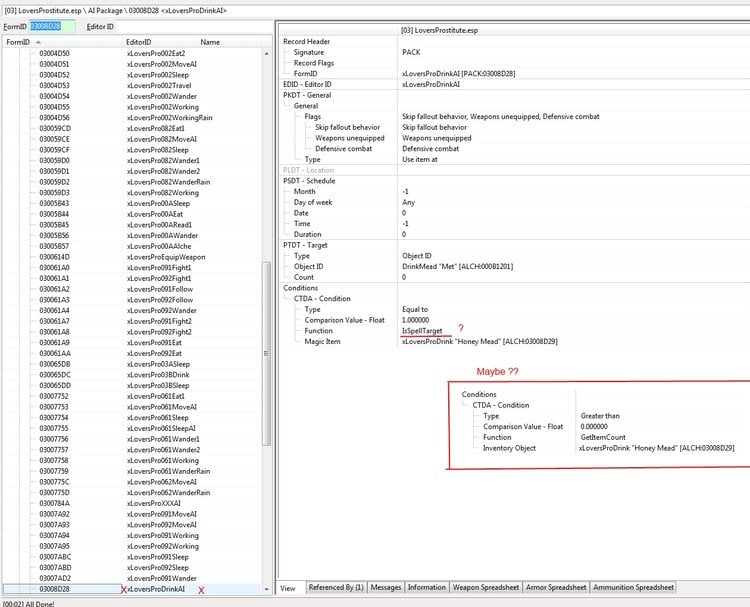Switch to the View tab

pyautogui.click(x=290, y=588)
